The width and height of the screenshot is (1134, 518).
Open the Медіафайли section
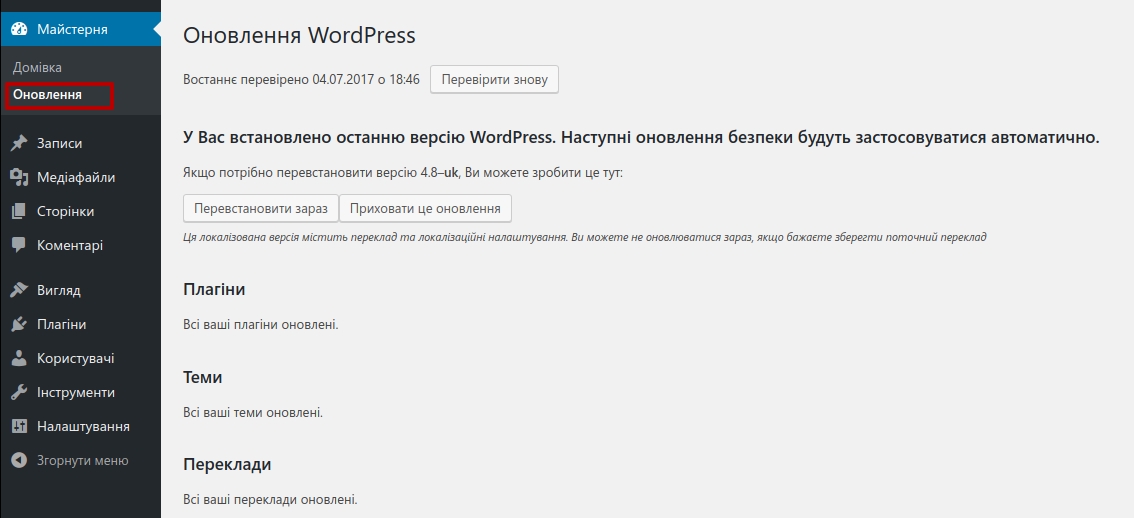[x=80, y=177]
